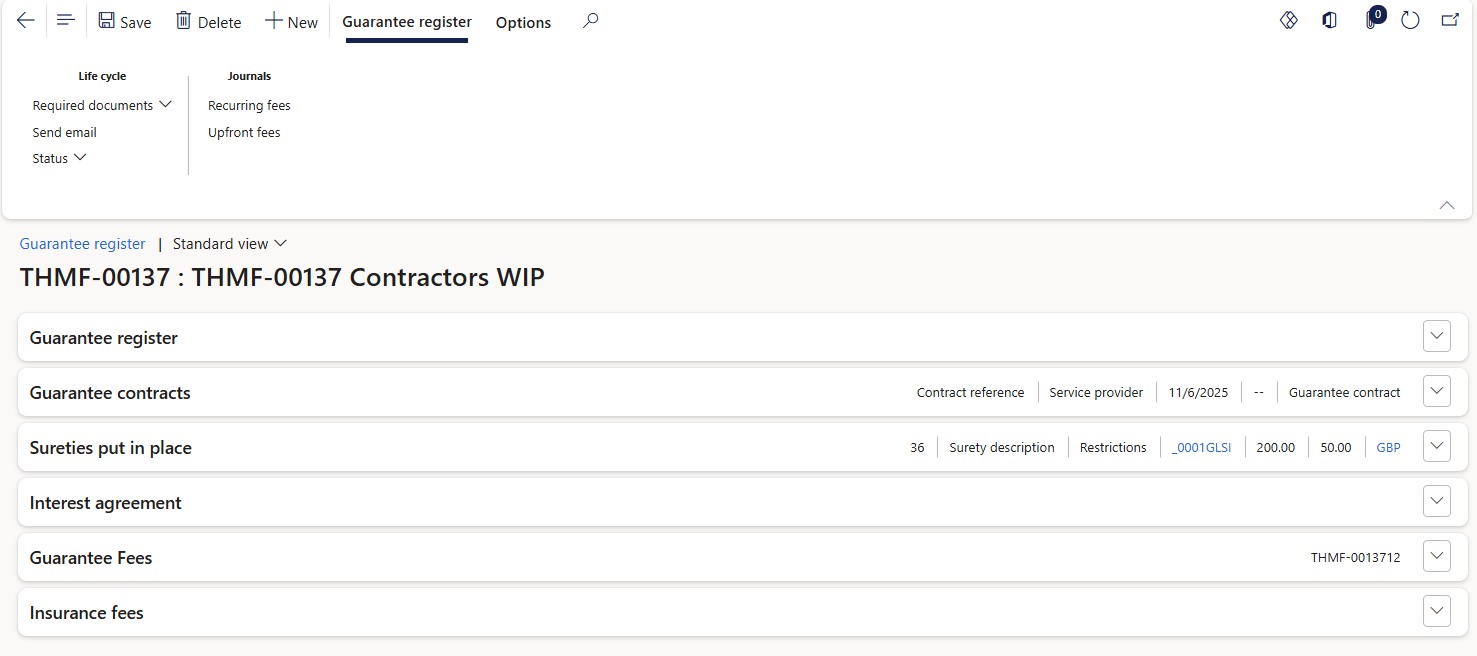The height and width of the screenshot is (656, 1477).
Task: Refresh the page with the circular arrow
Action: [1410, 21]
